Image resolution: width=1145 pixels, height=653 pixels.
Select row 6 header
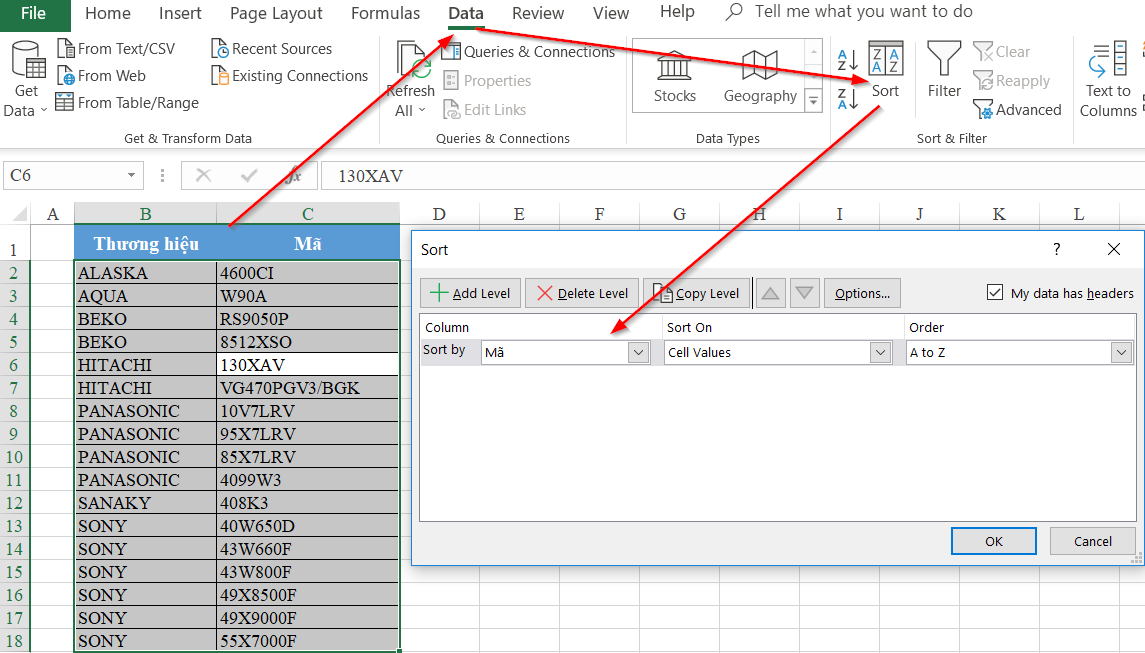tap(15, 365)
